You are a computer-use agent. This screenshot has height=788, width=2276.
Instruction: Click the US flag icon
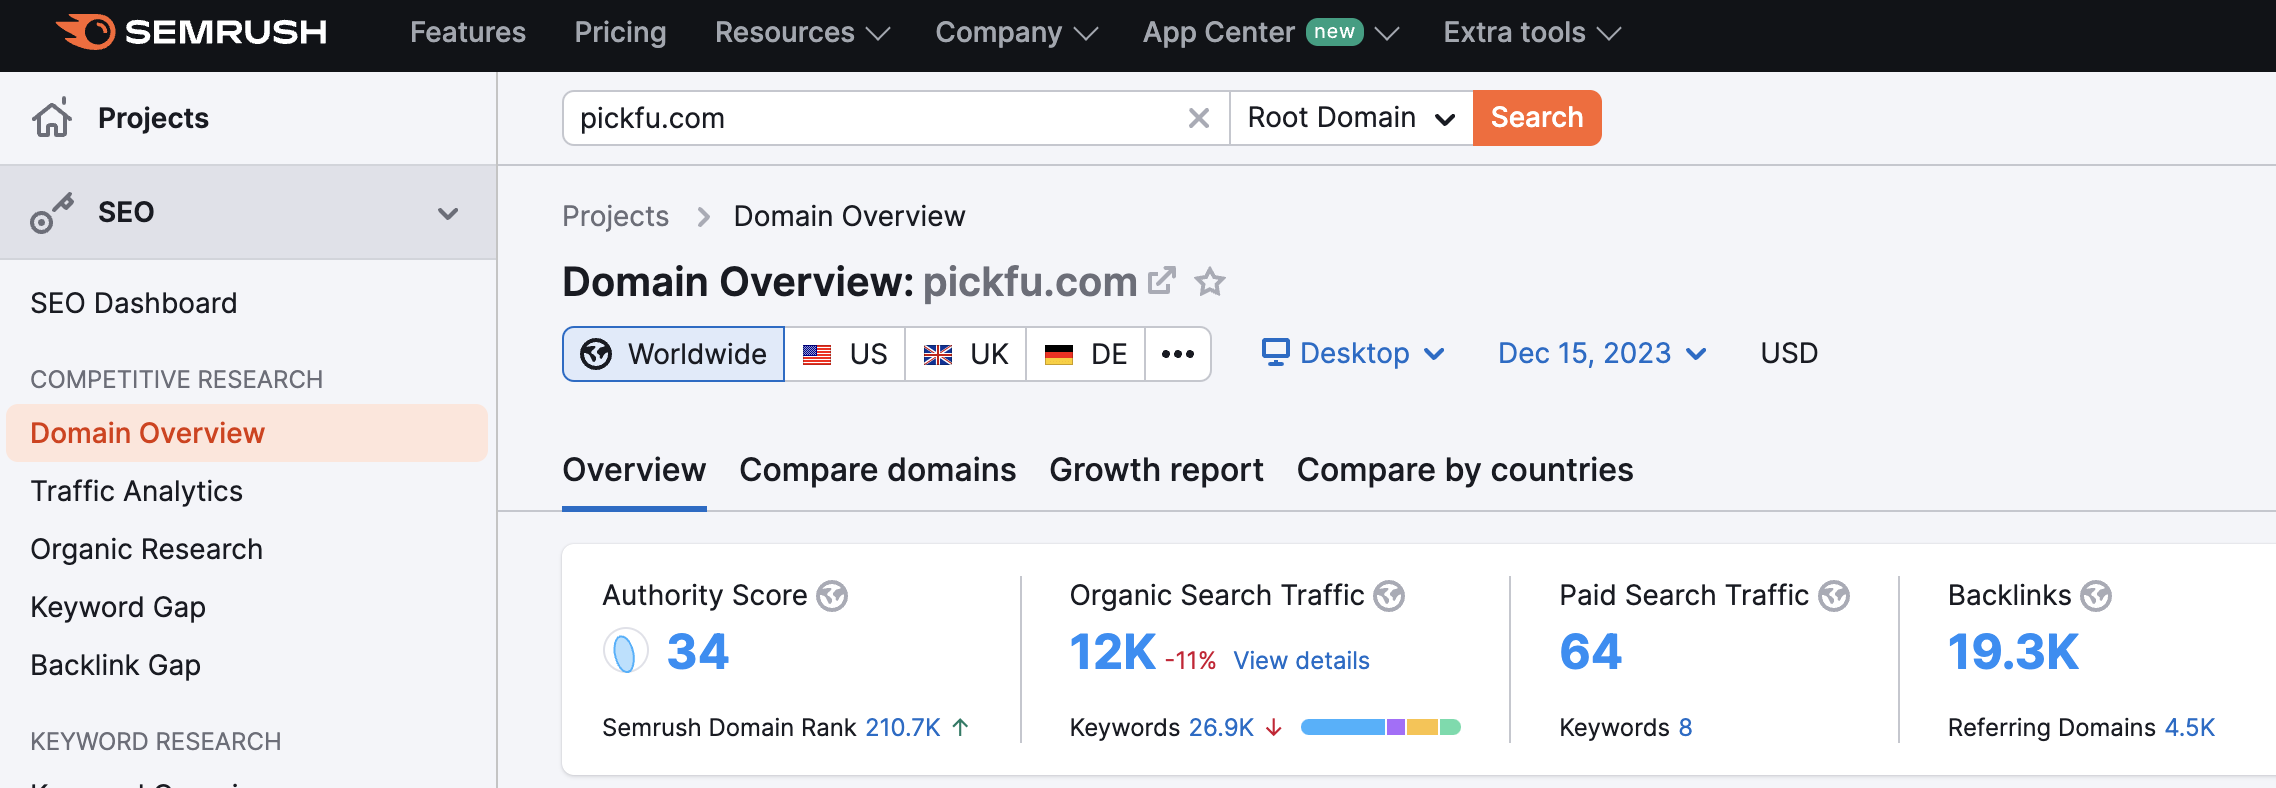817,354
